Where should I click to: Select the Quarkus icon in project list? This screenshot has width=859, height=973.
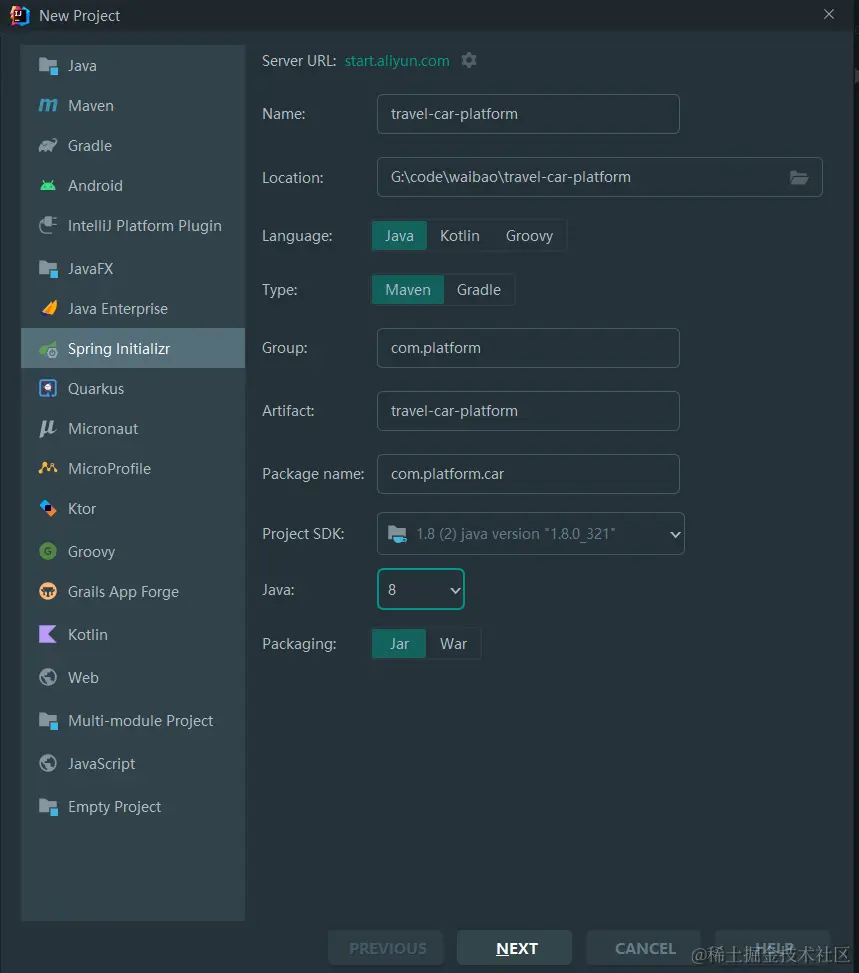tap(48, 389)
